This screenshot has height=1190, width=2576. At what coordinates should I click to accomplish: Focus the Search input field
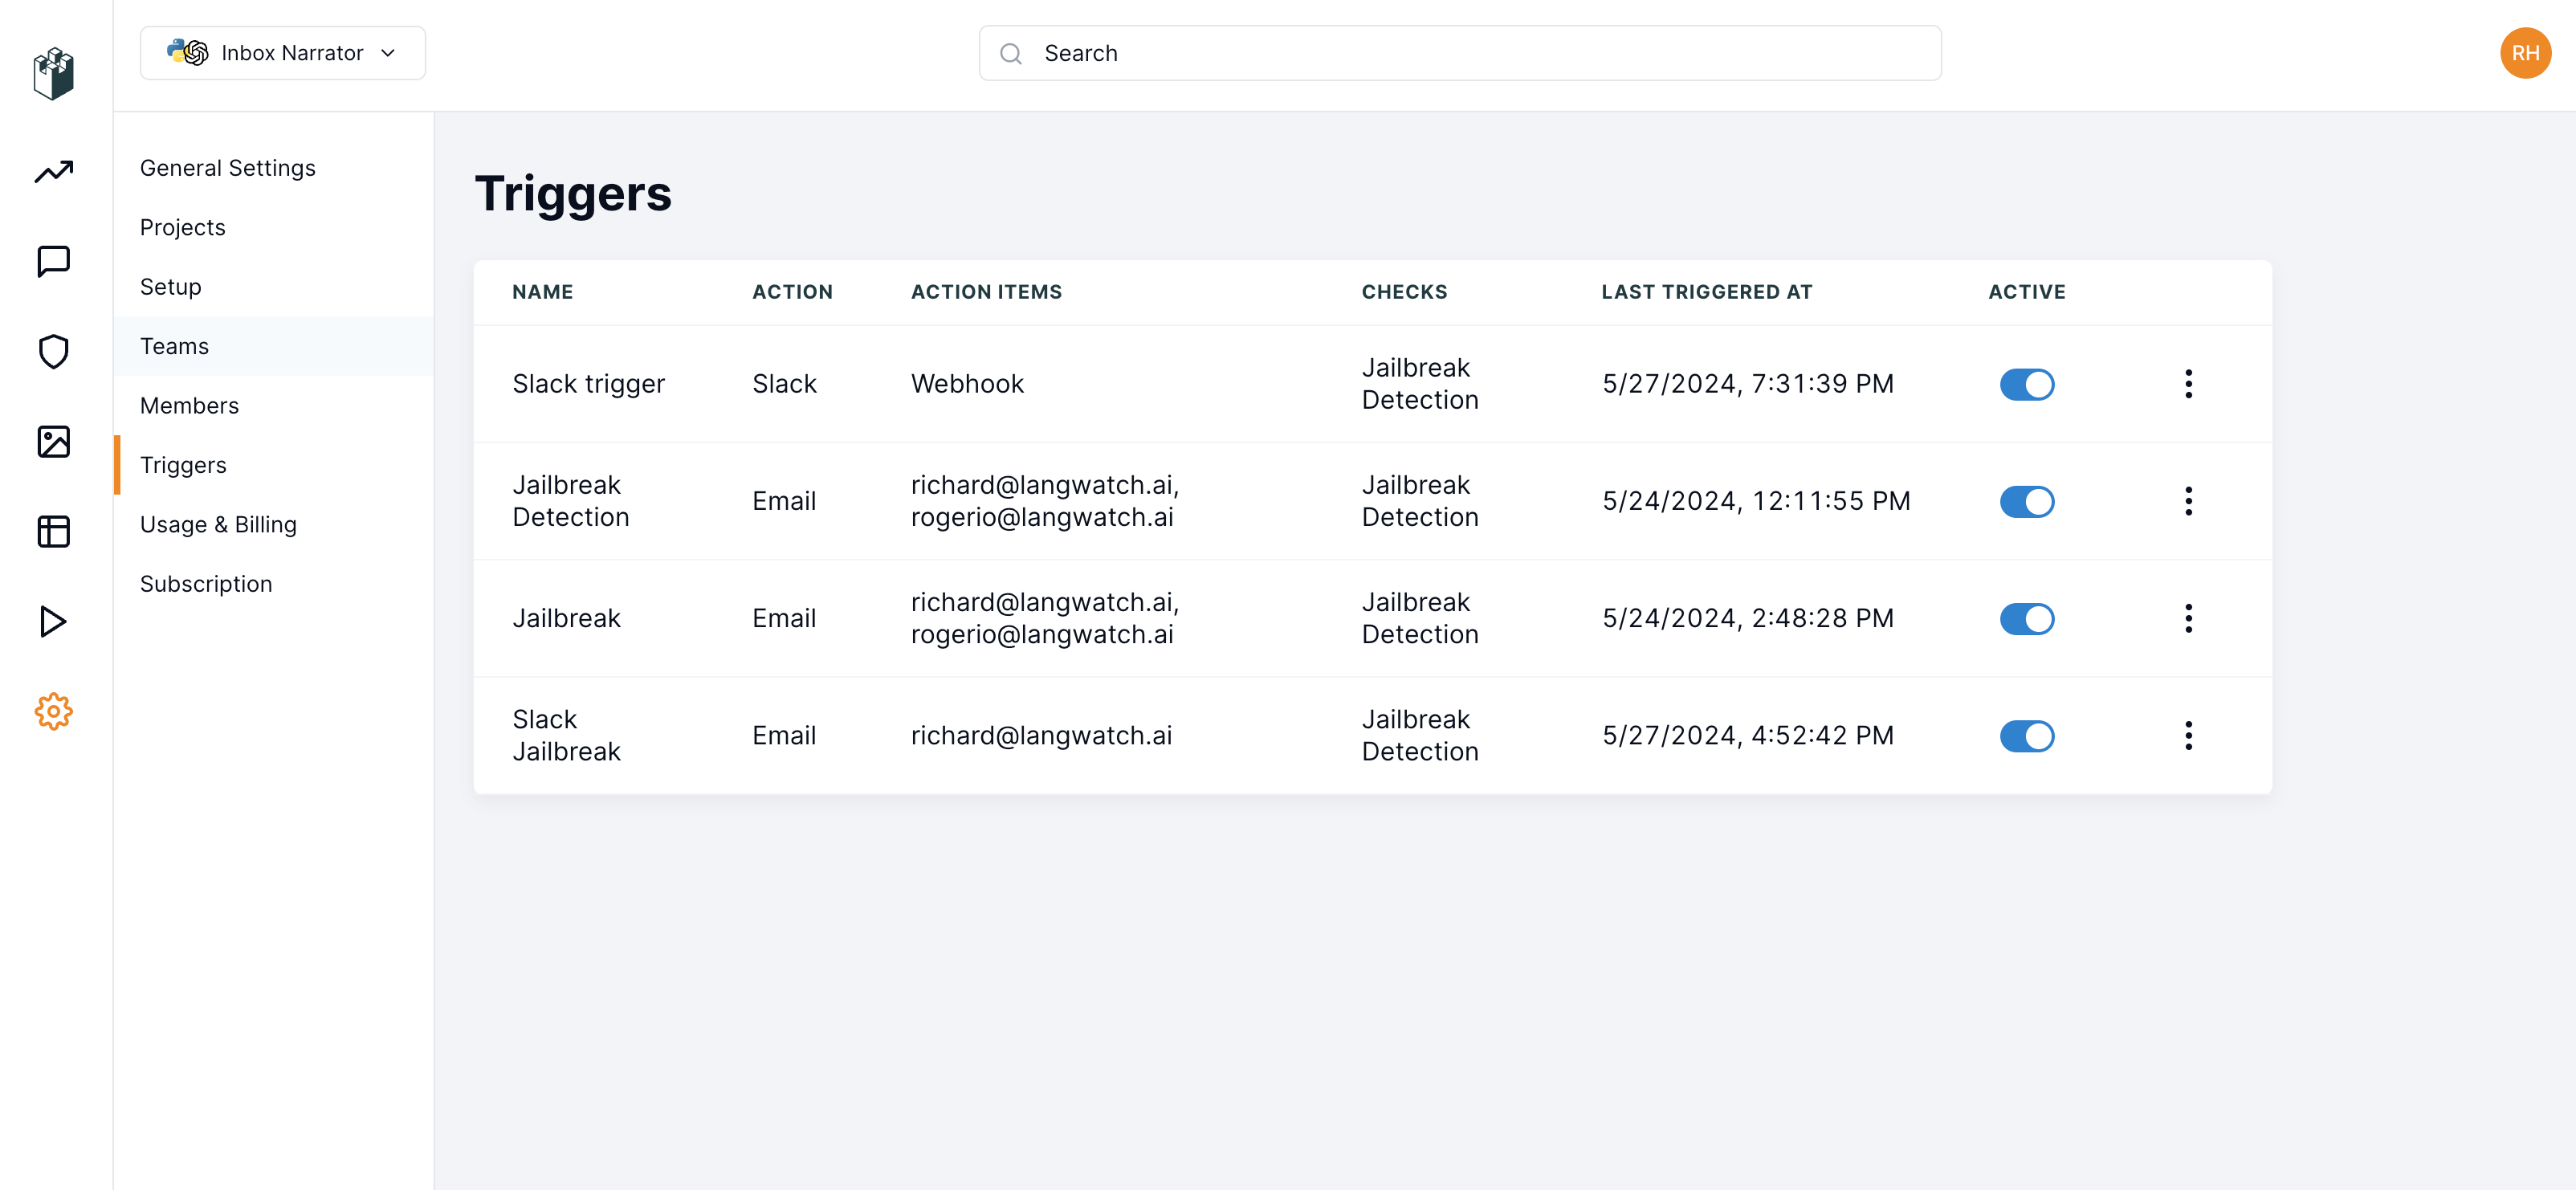tap(1460, 53)
